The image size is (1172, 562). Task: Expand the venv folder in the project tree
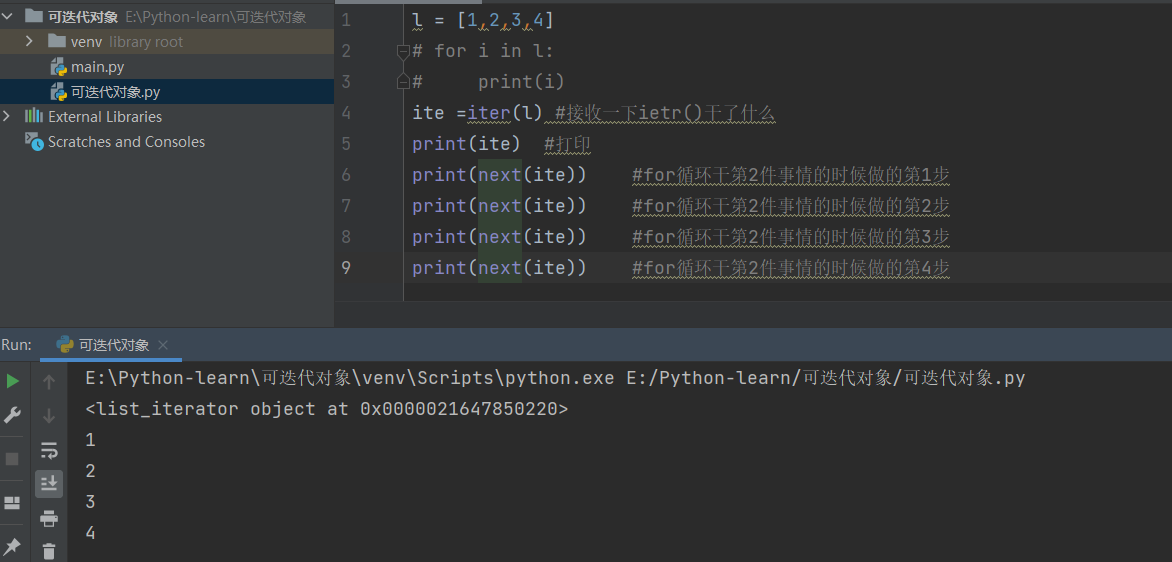coord(30,41)
